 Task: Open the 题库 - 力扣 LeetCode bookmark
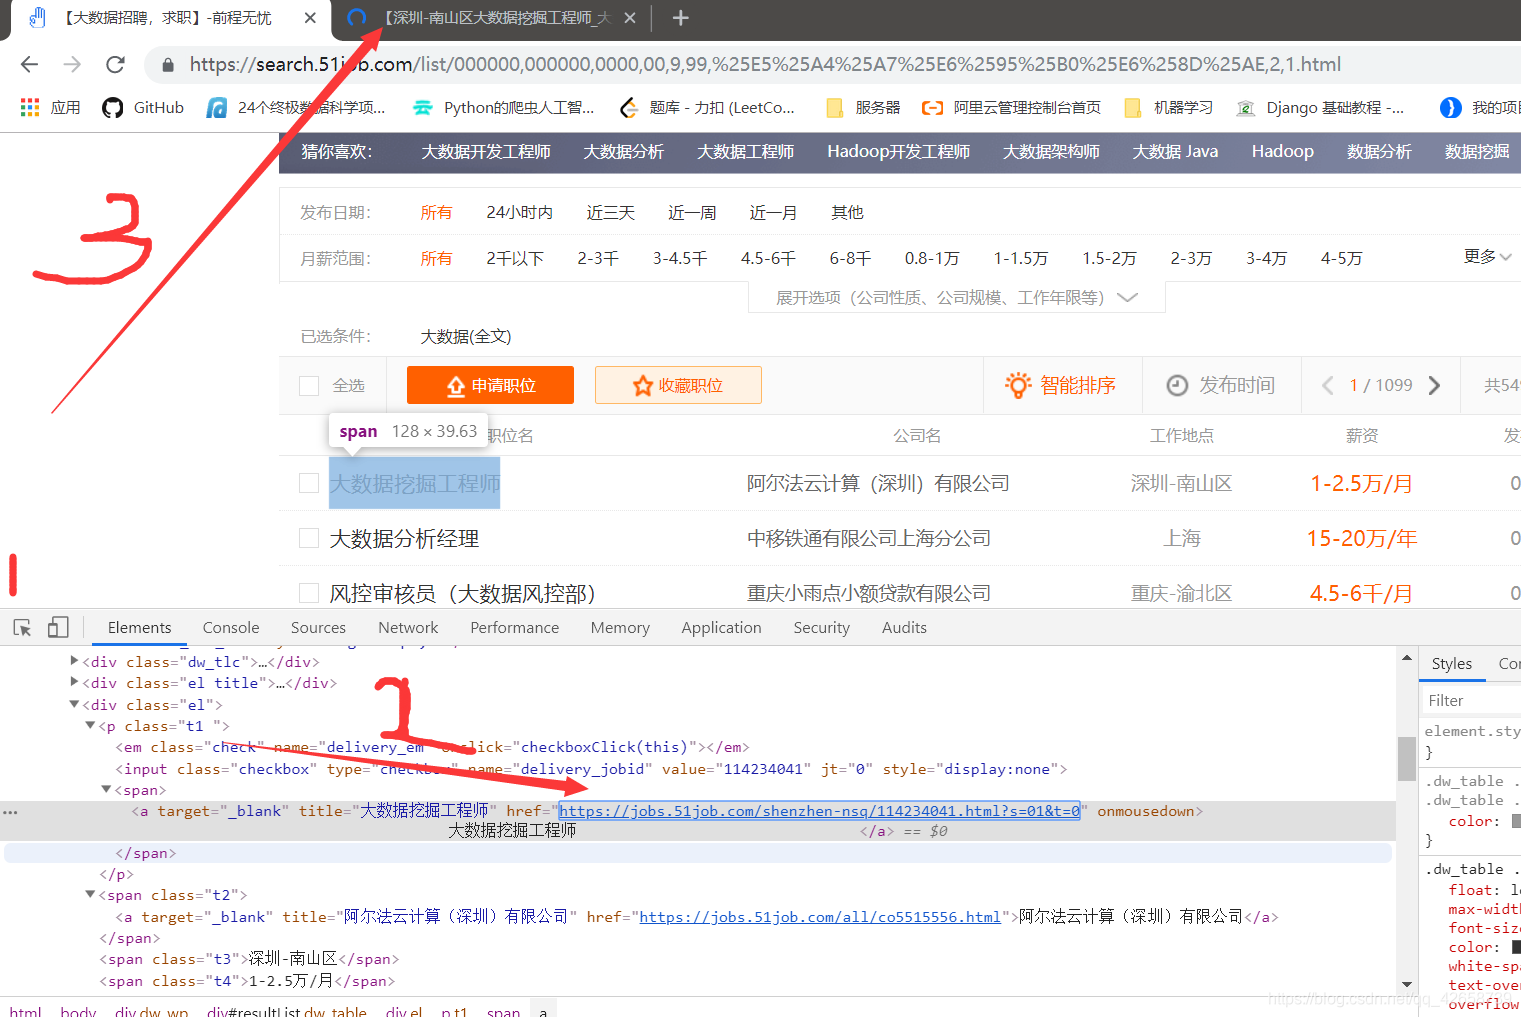708,107
